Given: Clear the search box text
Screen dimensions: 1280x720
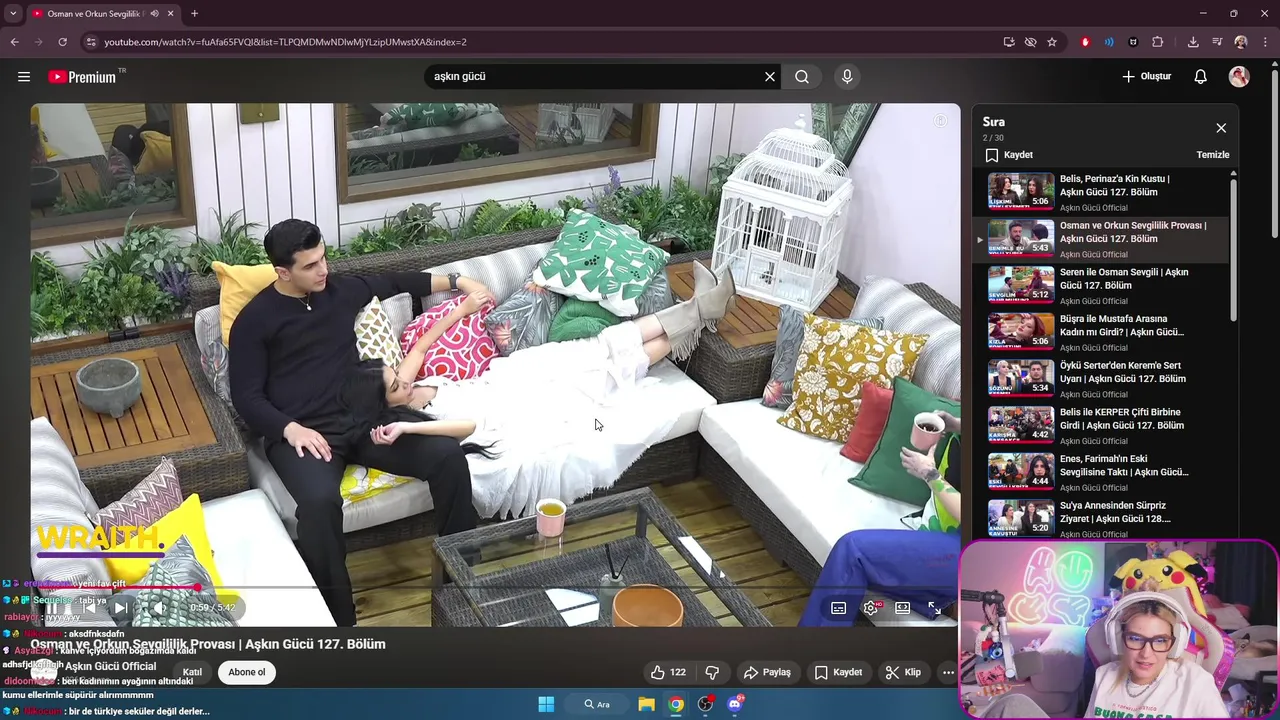Looking at the screenshot, I should click(x=770, y=76).
